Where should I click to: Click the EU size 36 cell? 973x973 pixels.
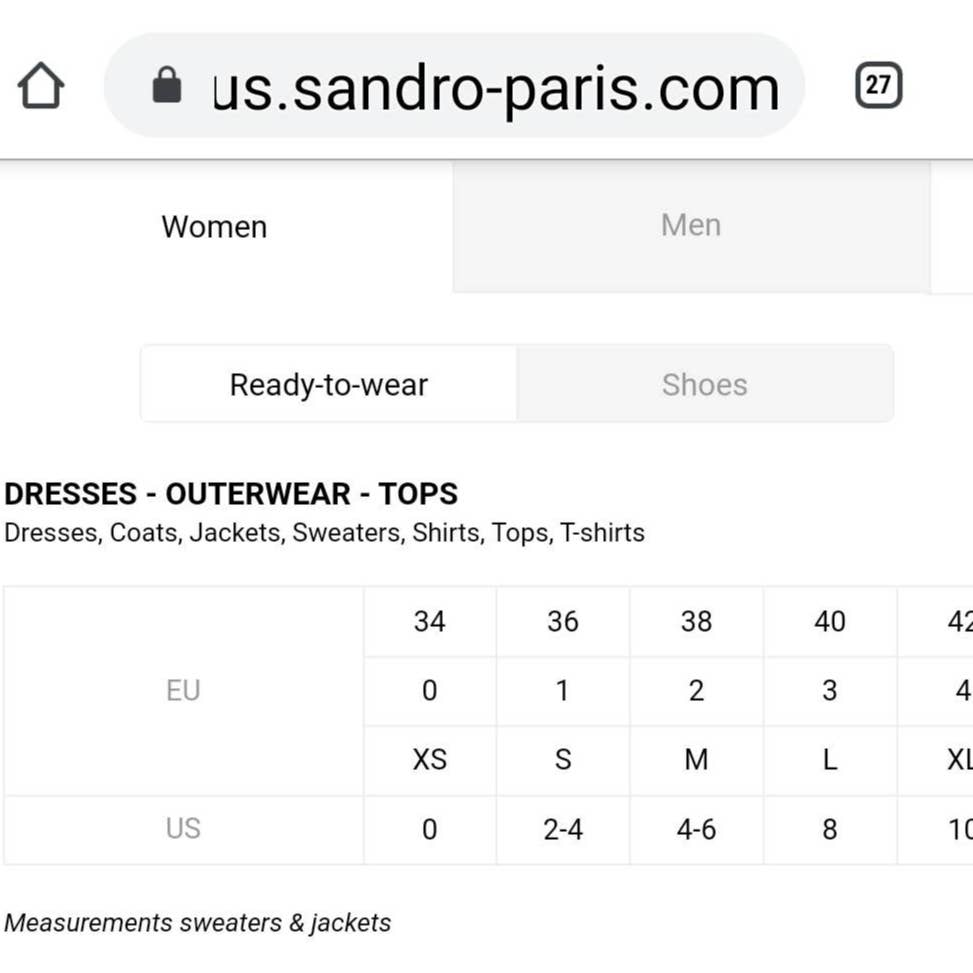pos(563,621)
